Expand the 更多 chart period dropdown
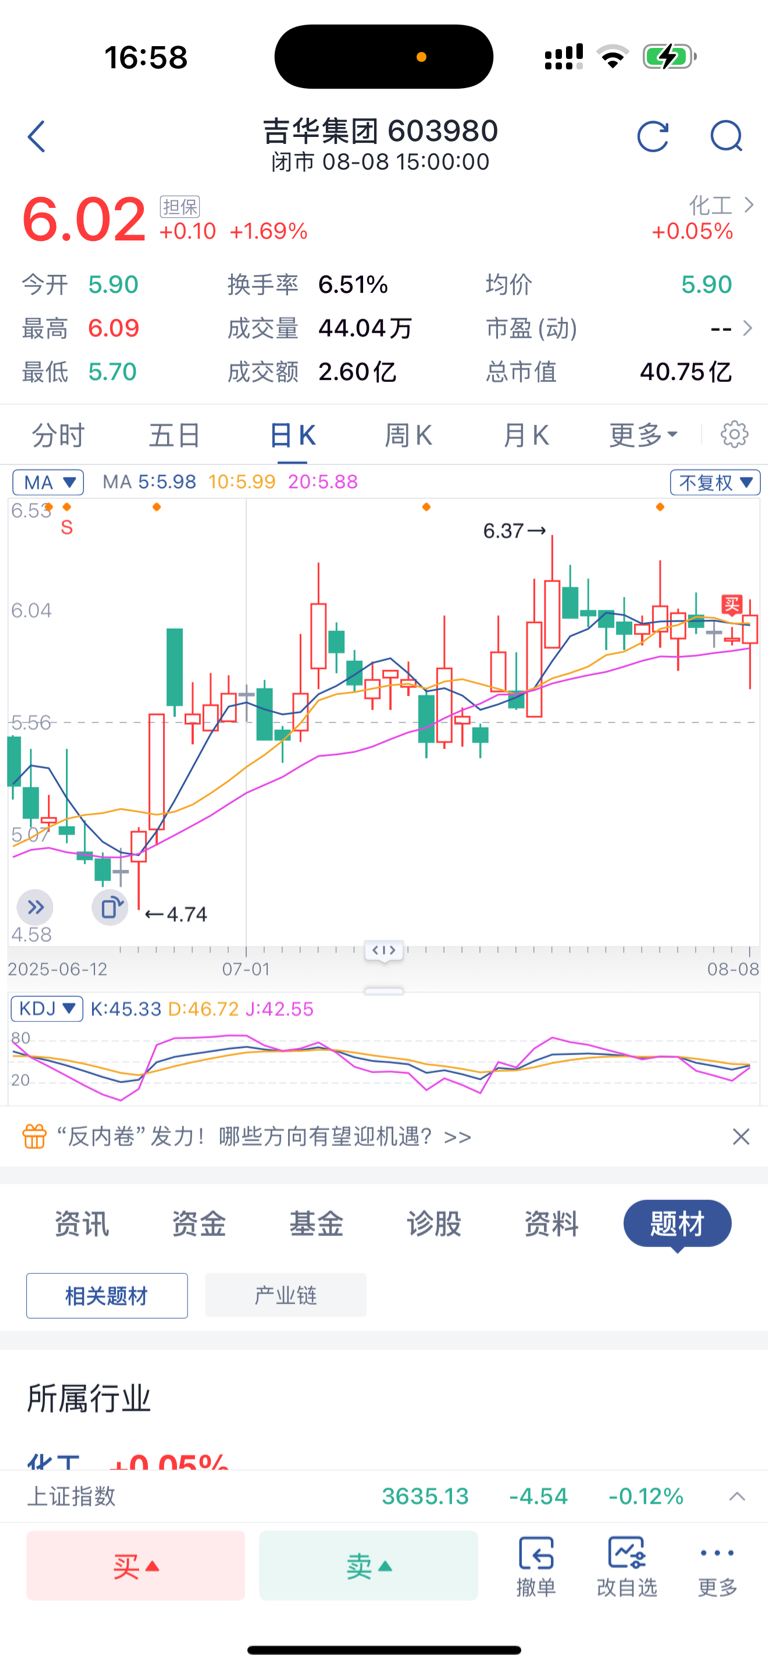The height and width of the screenshot is (1669, 768). [x=644, y=435]
